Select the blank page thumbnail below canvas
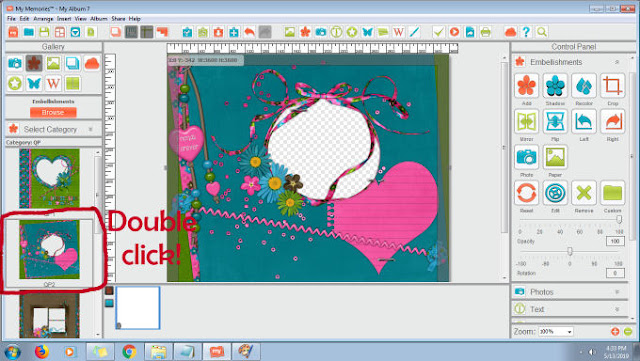The width and height of the screenshot is (640, 361). coord(138,308)
